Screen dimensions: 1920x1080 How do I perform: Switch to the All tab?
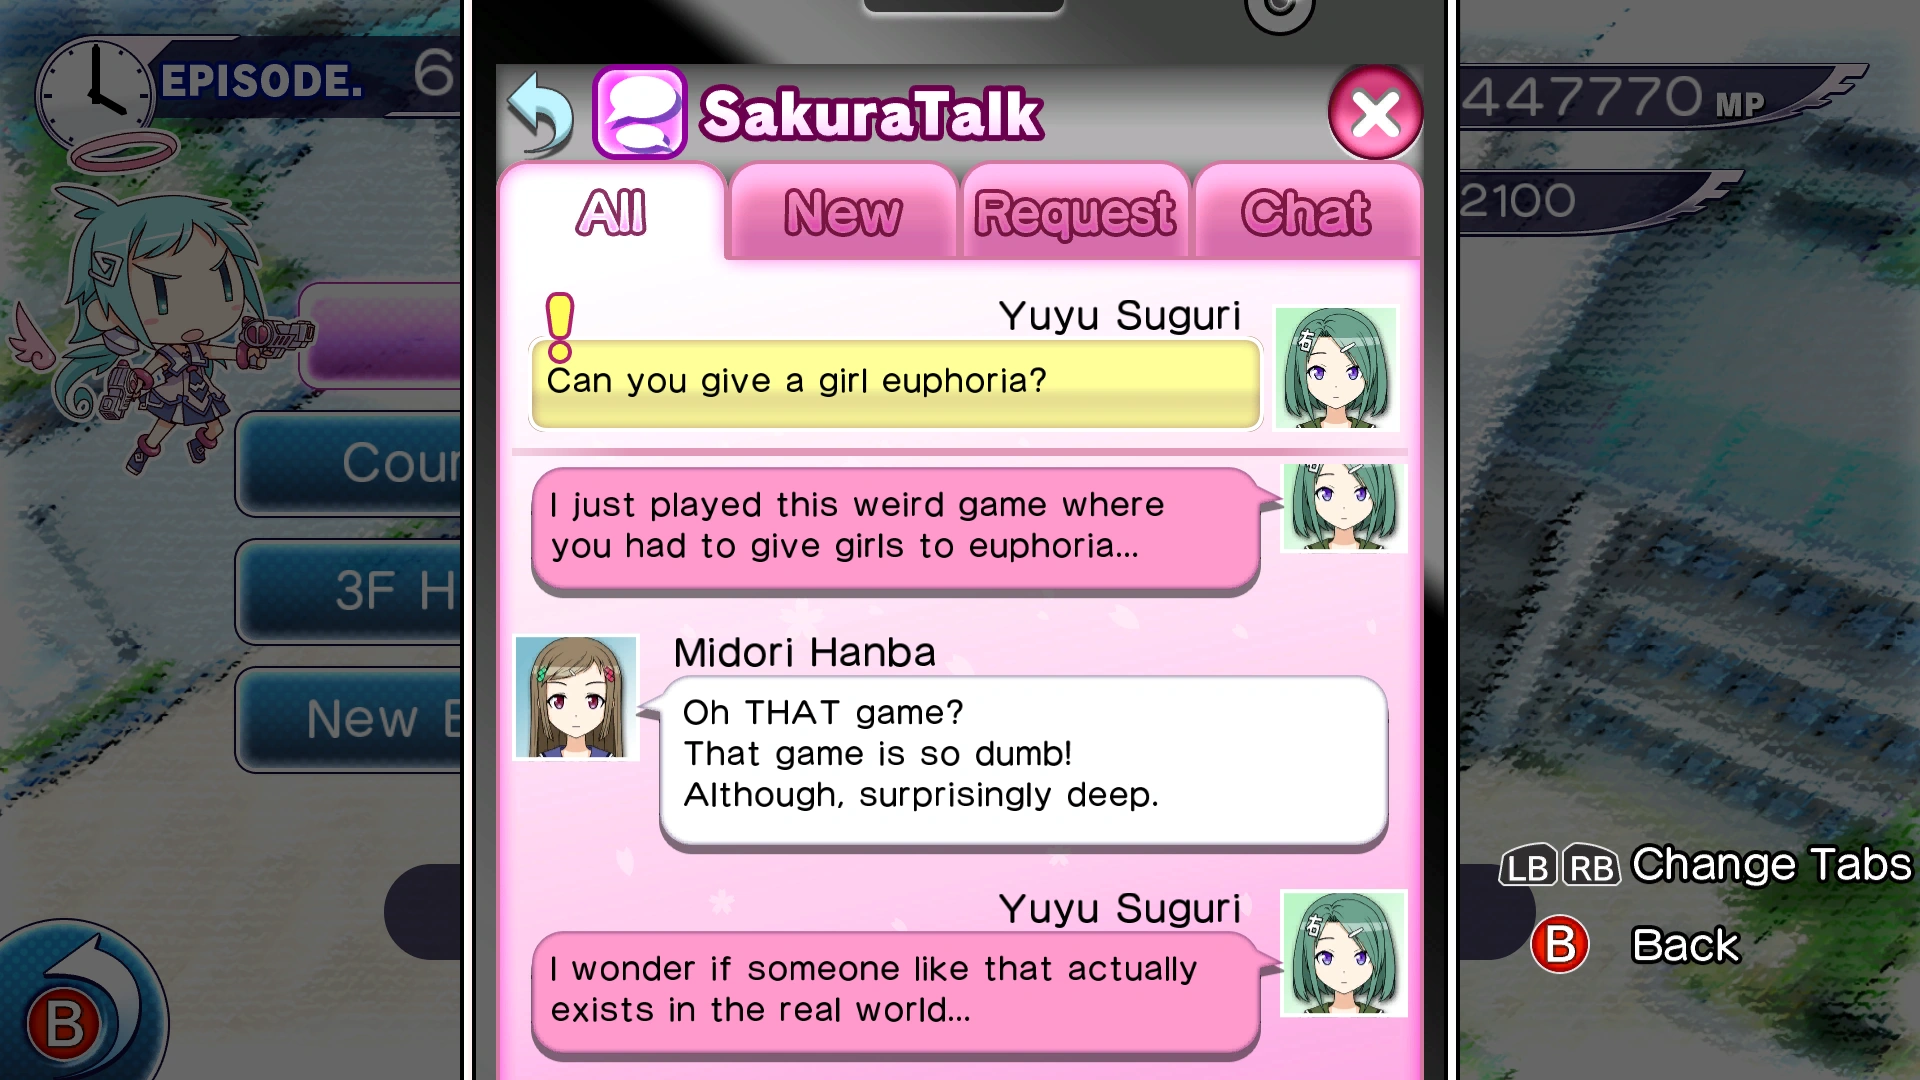coord(611,212)
